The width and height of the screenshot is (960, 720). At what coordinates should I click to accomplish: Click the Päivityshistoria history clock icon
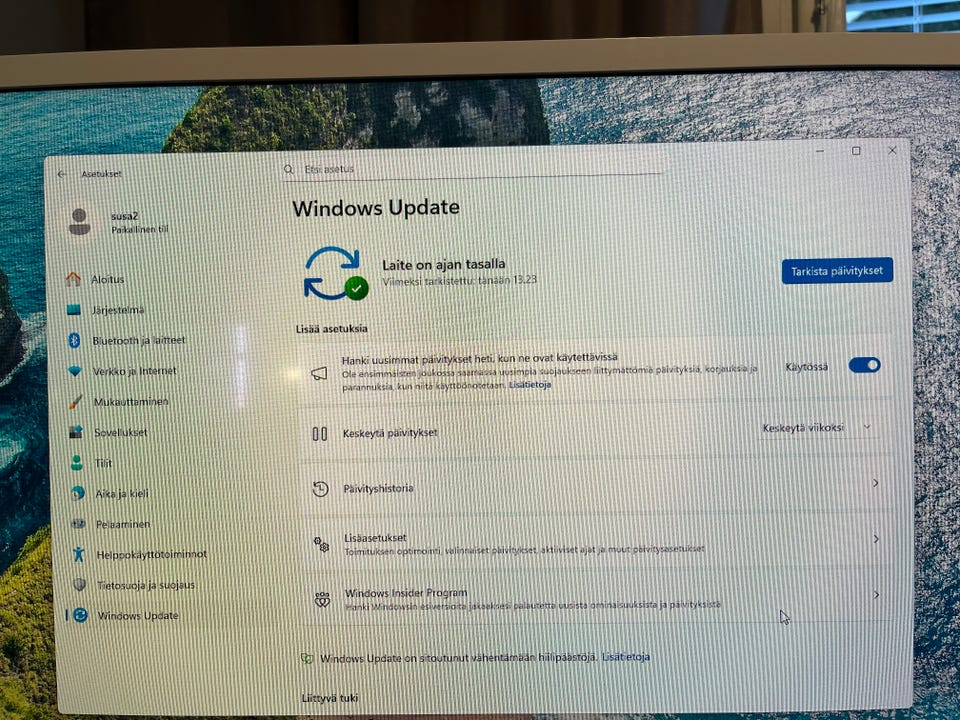320,489
